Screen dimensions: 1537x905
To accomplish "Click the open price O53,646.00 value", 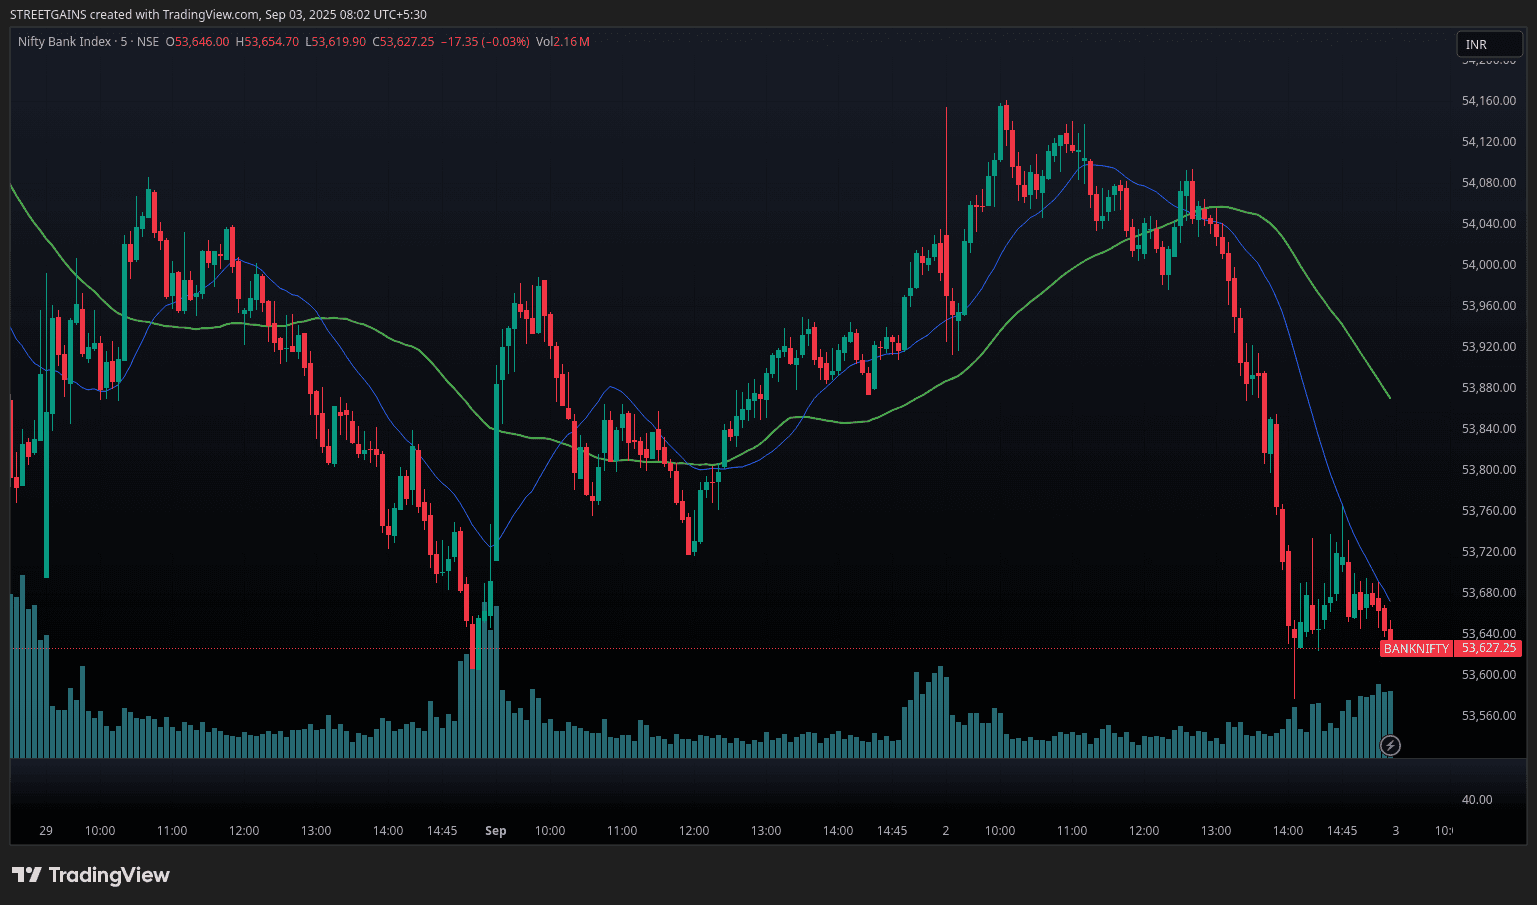I will tap(197, 42).
